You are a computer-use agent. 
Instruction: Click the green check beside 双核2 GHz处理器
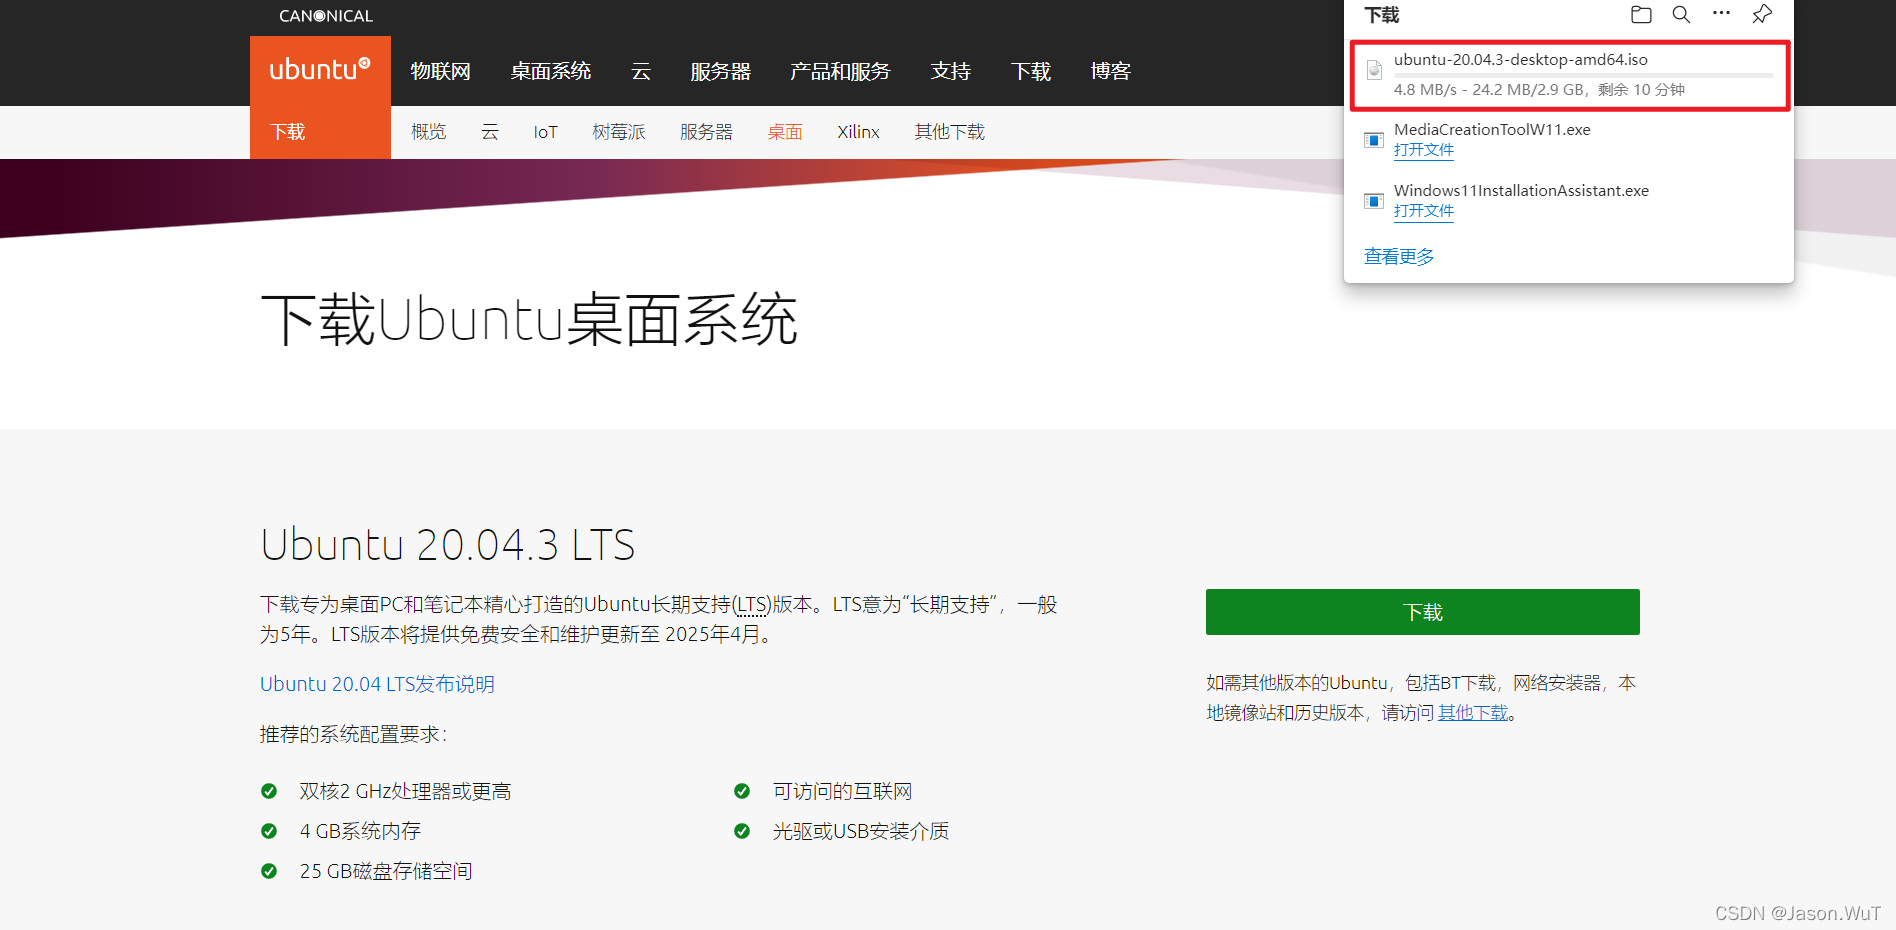pos(269,791)
